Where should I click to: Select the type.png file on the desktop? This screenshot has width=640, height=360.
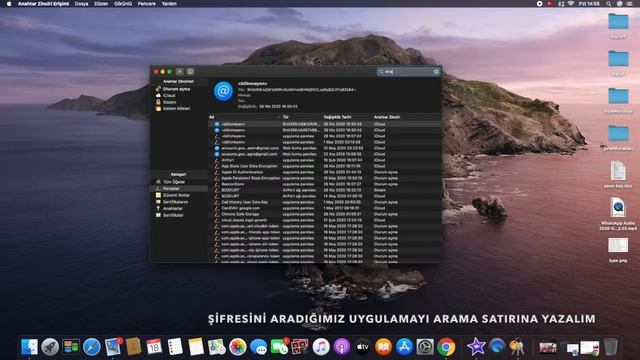click(618, 249)
